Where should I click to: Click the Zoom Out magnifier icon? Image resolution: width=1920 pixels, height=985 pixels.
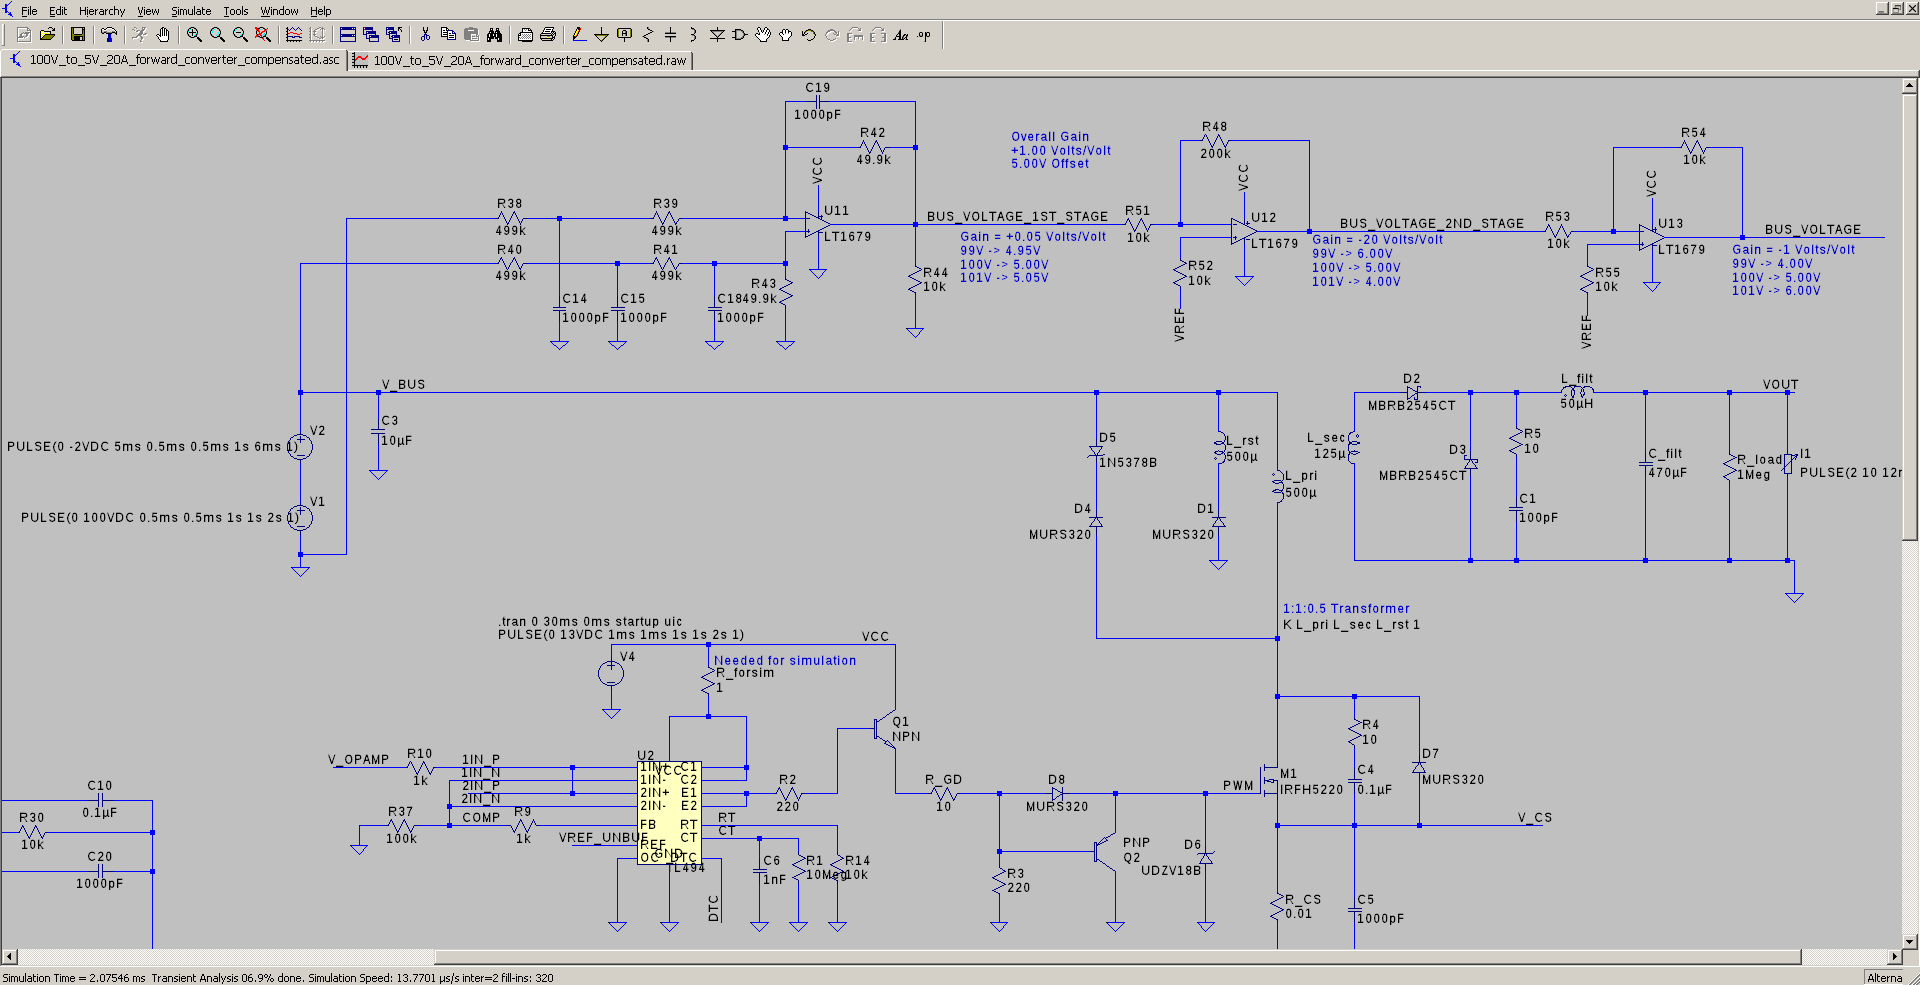240,35
